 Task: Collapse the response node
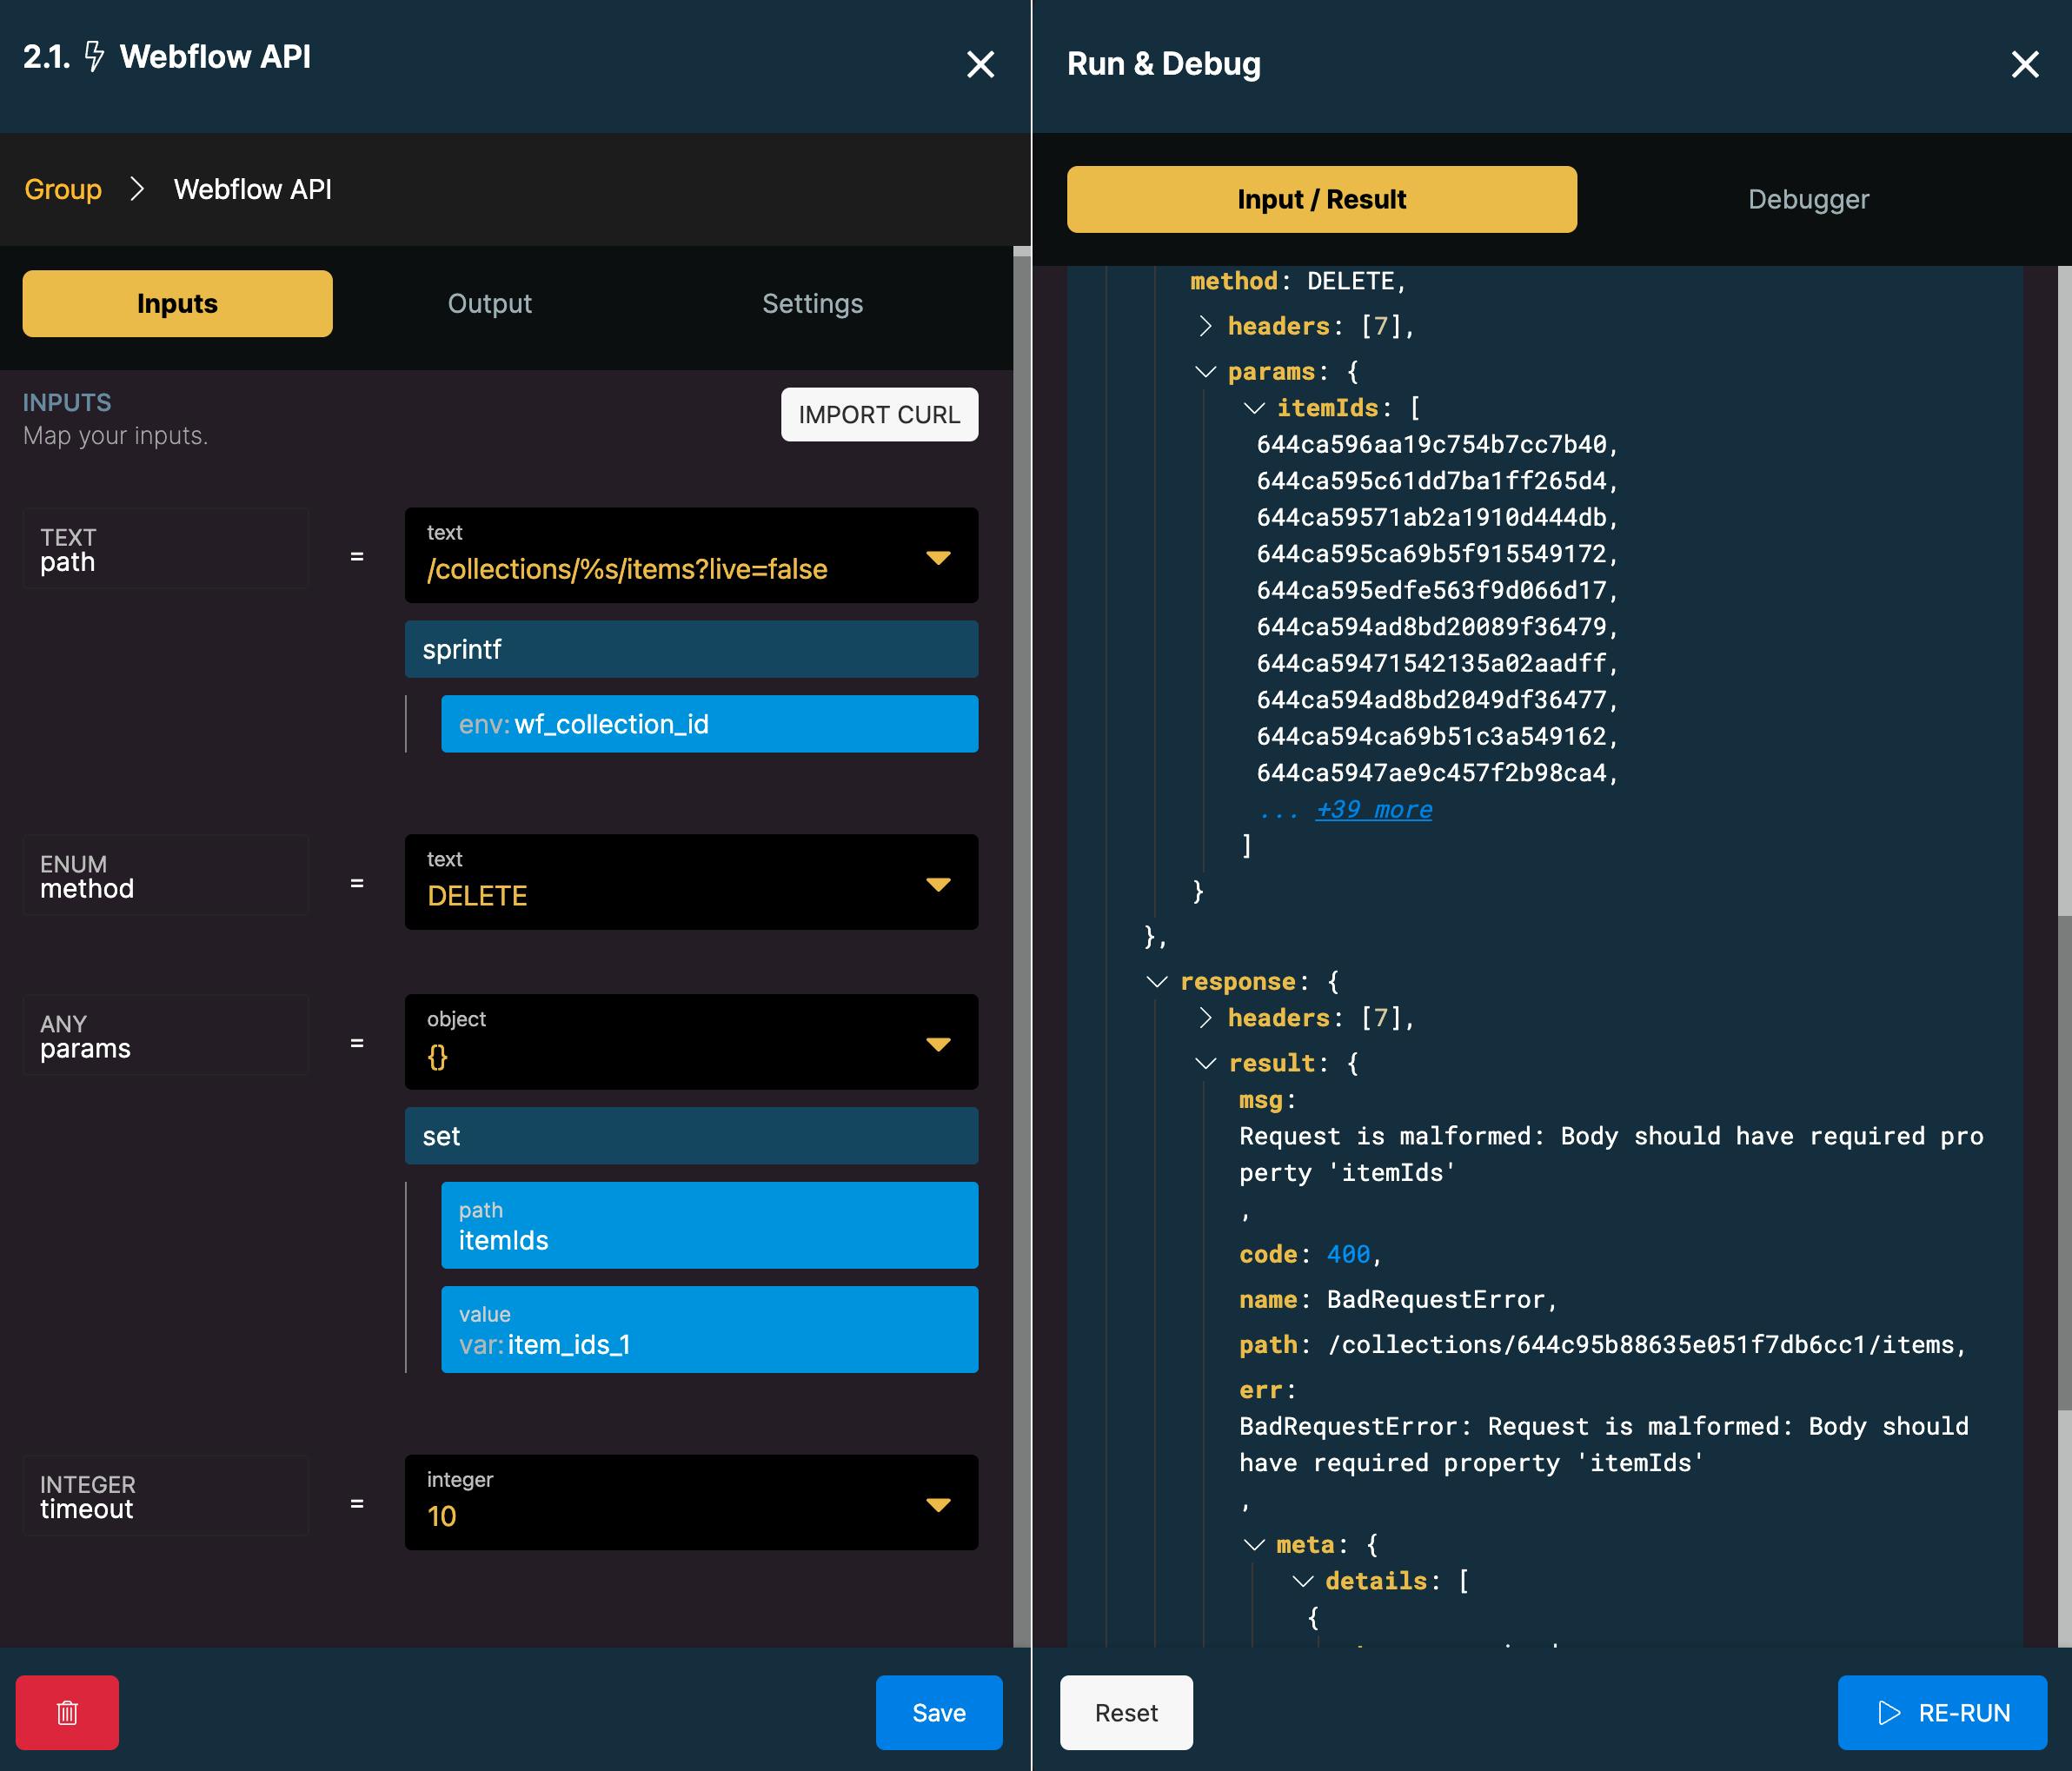pos(1157,982)
